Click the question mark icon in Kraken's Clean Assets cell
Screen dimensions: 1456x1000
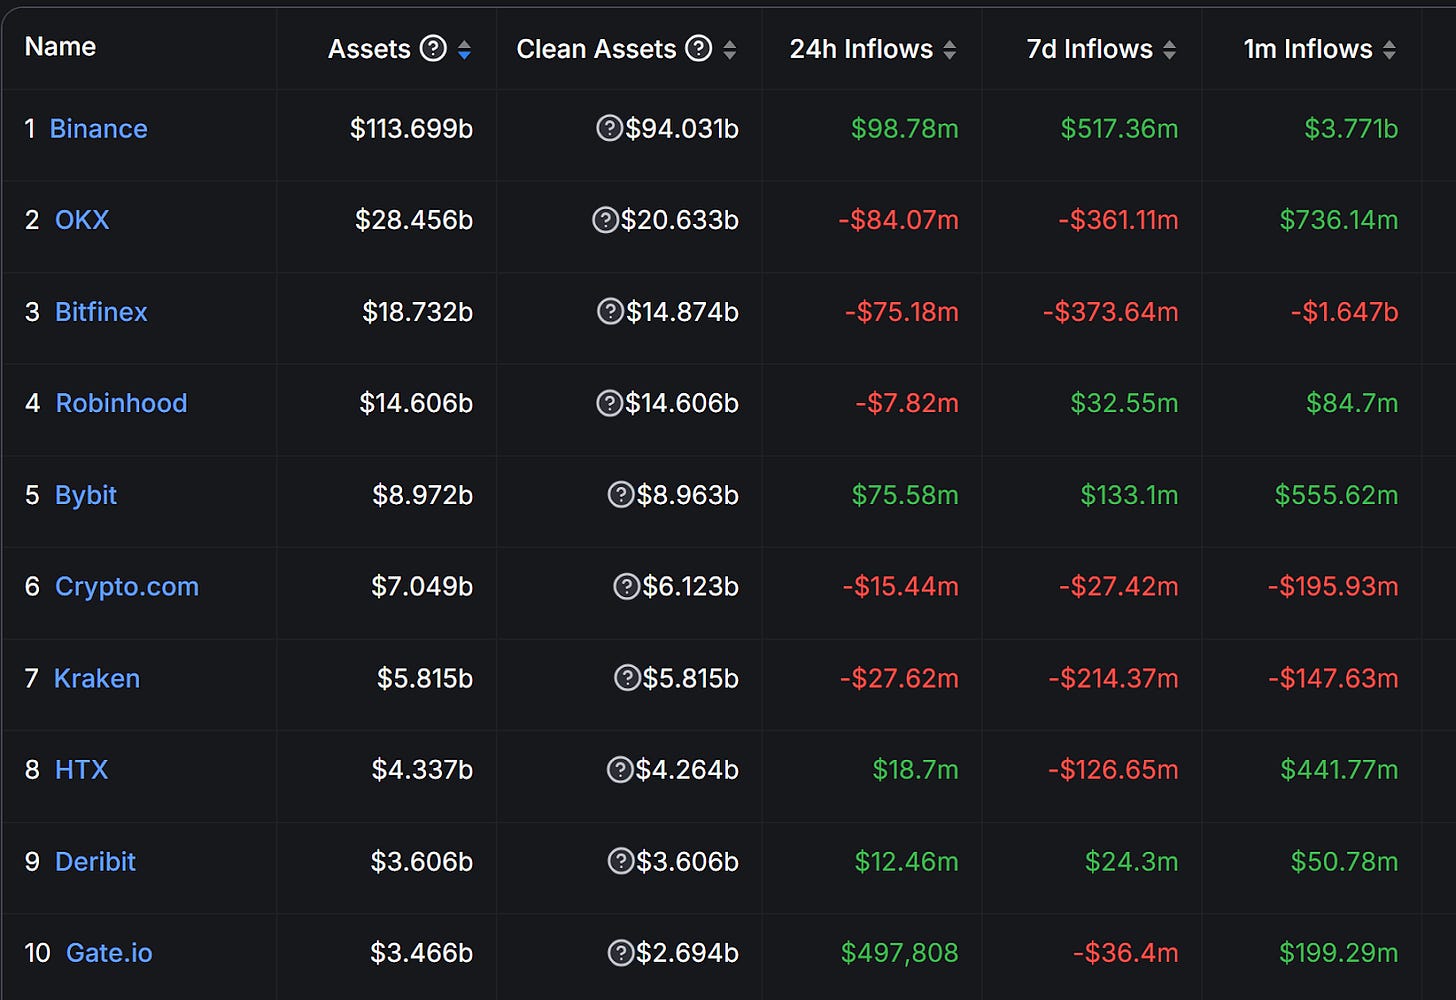coord(627,678)
